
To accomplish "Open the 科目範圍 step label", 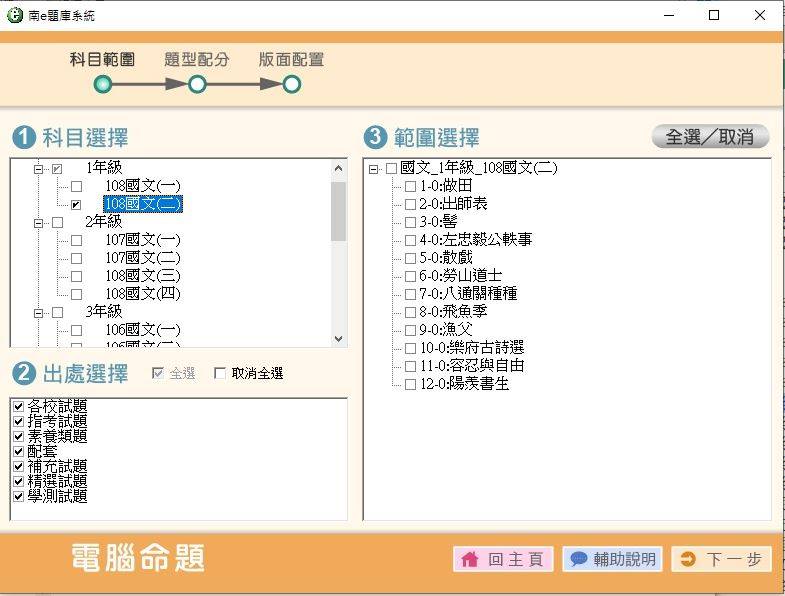I will pyautogui.click(x=102, y=60).
